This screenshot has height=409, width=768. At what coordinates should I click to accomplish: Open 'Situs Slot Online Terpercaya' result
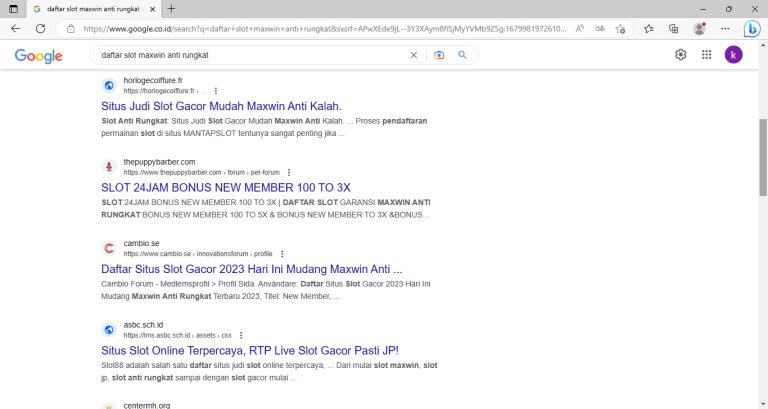pyautogui.click(x=250, y=350)
